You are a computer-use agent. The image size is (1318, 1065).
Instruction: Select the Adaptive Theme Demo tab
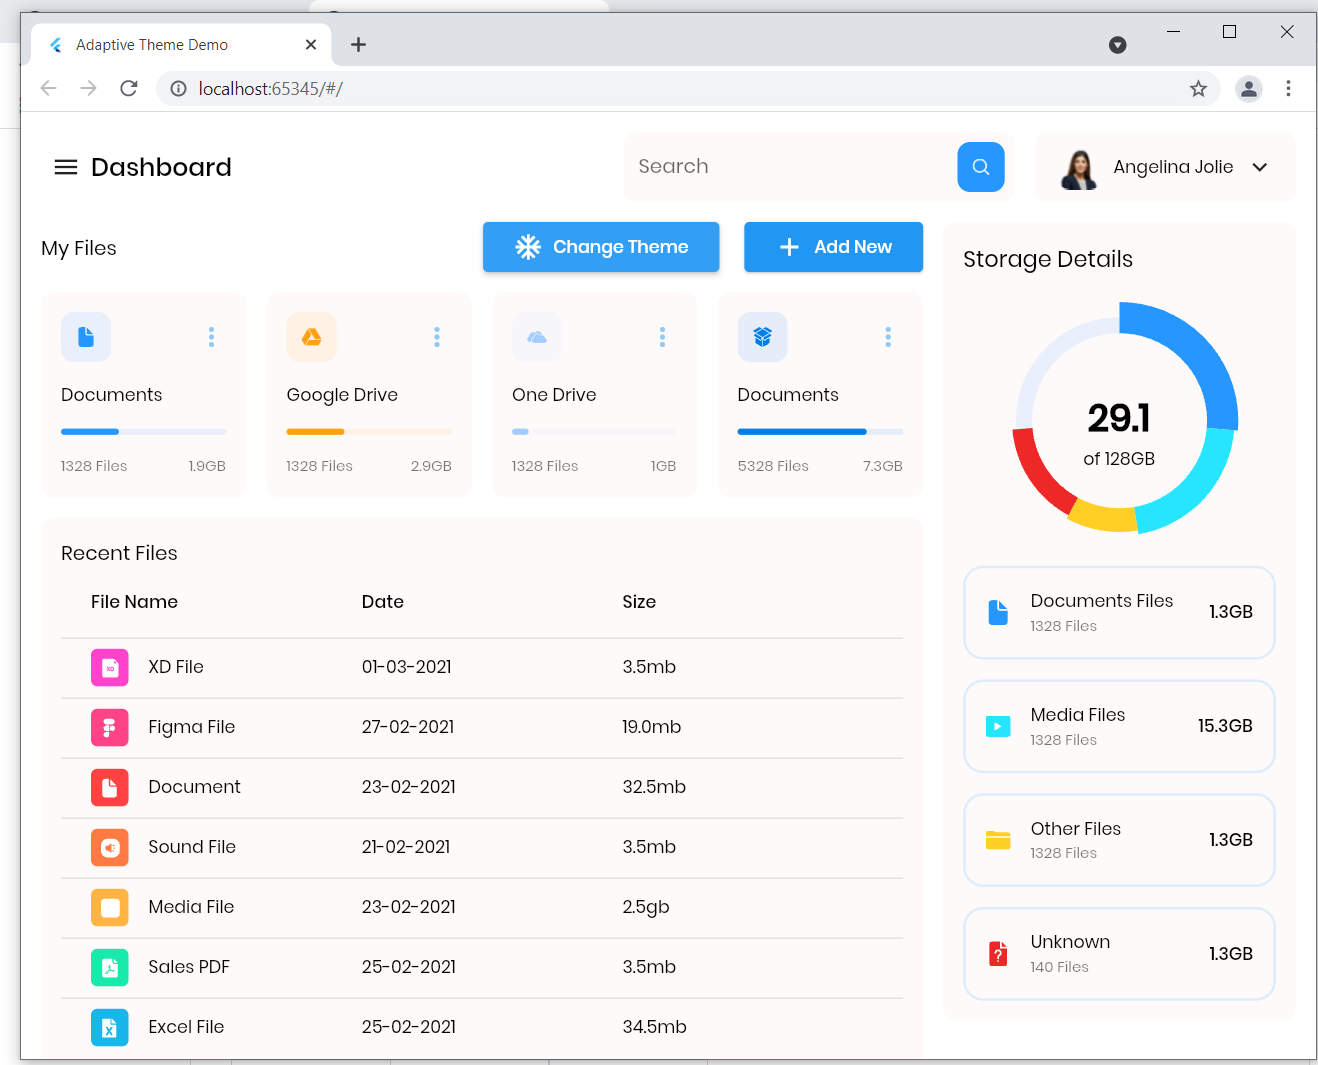152,45
